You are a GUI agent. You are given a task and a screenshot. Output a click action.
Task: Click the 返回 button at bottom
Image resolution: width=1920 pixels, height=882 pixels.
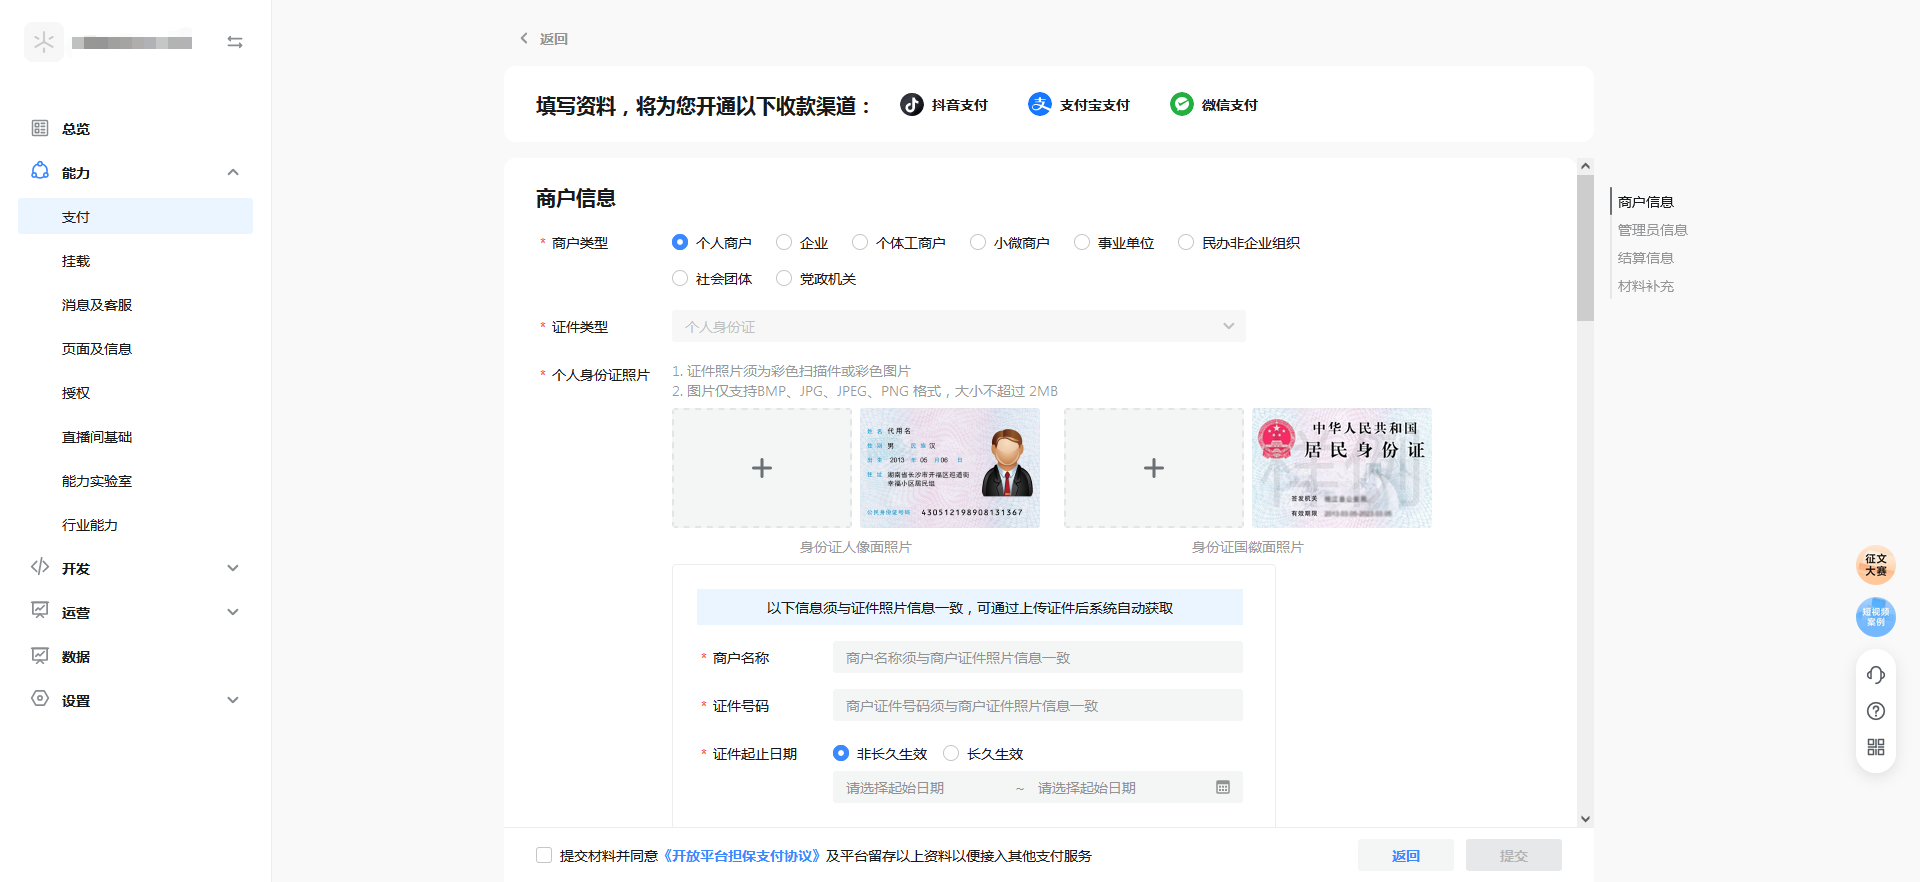pyautogui.click(x=1405, y=855)
